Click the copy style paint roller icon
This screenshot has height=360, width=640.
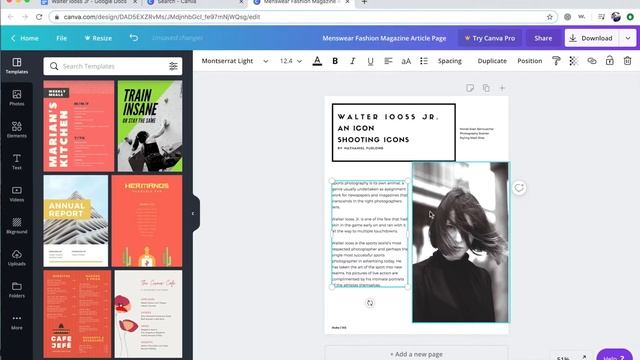(x=556, y=61)
